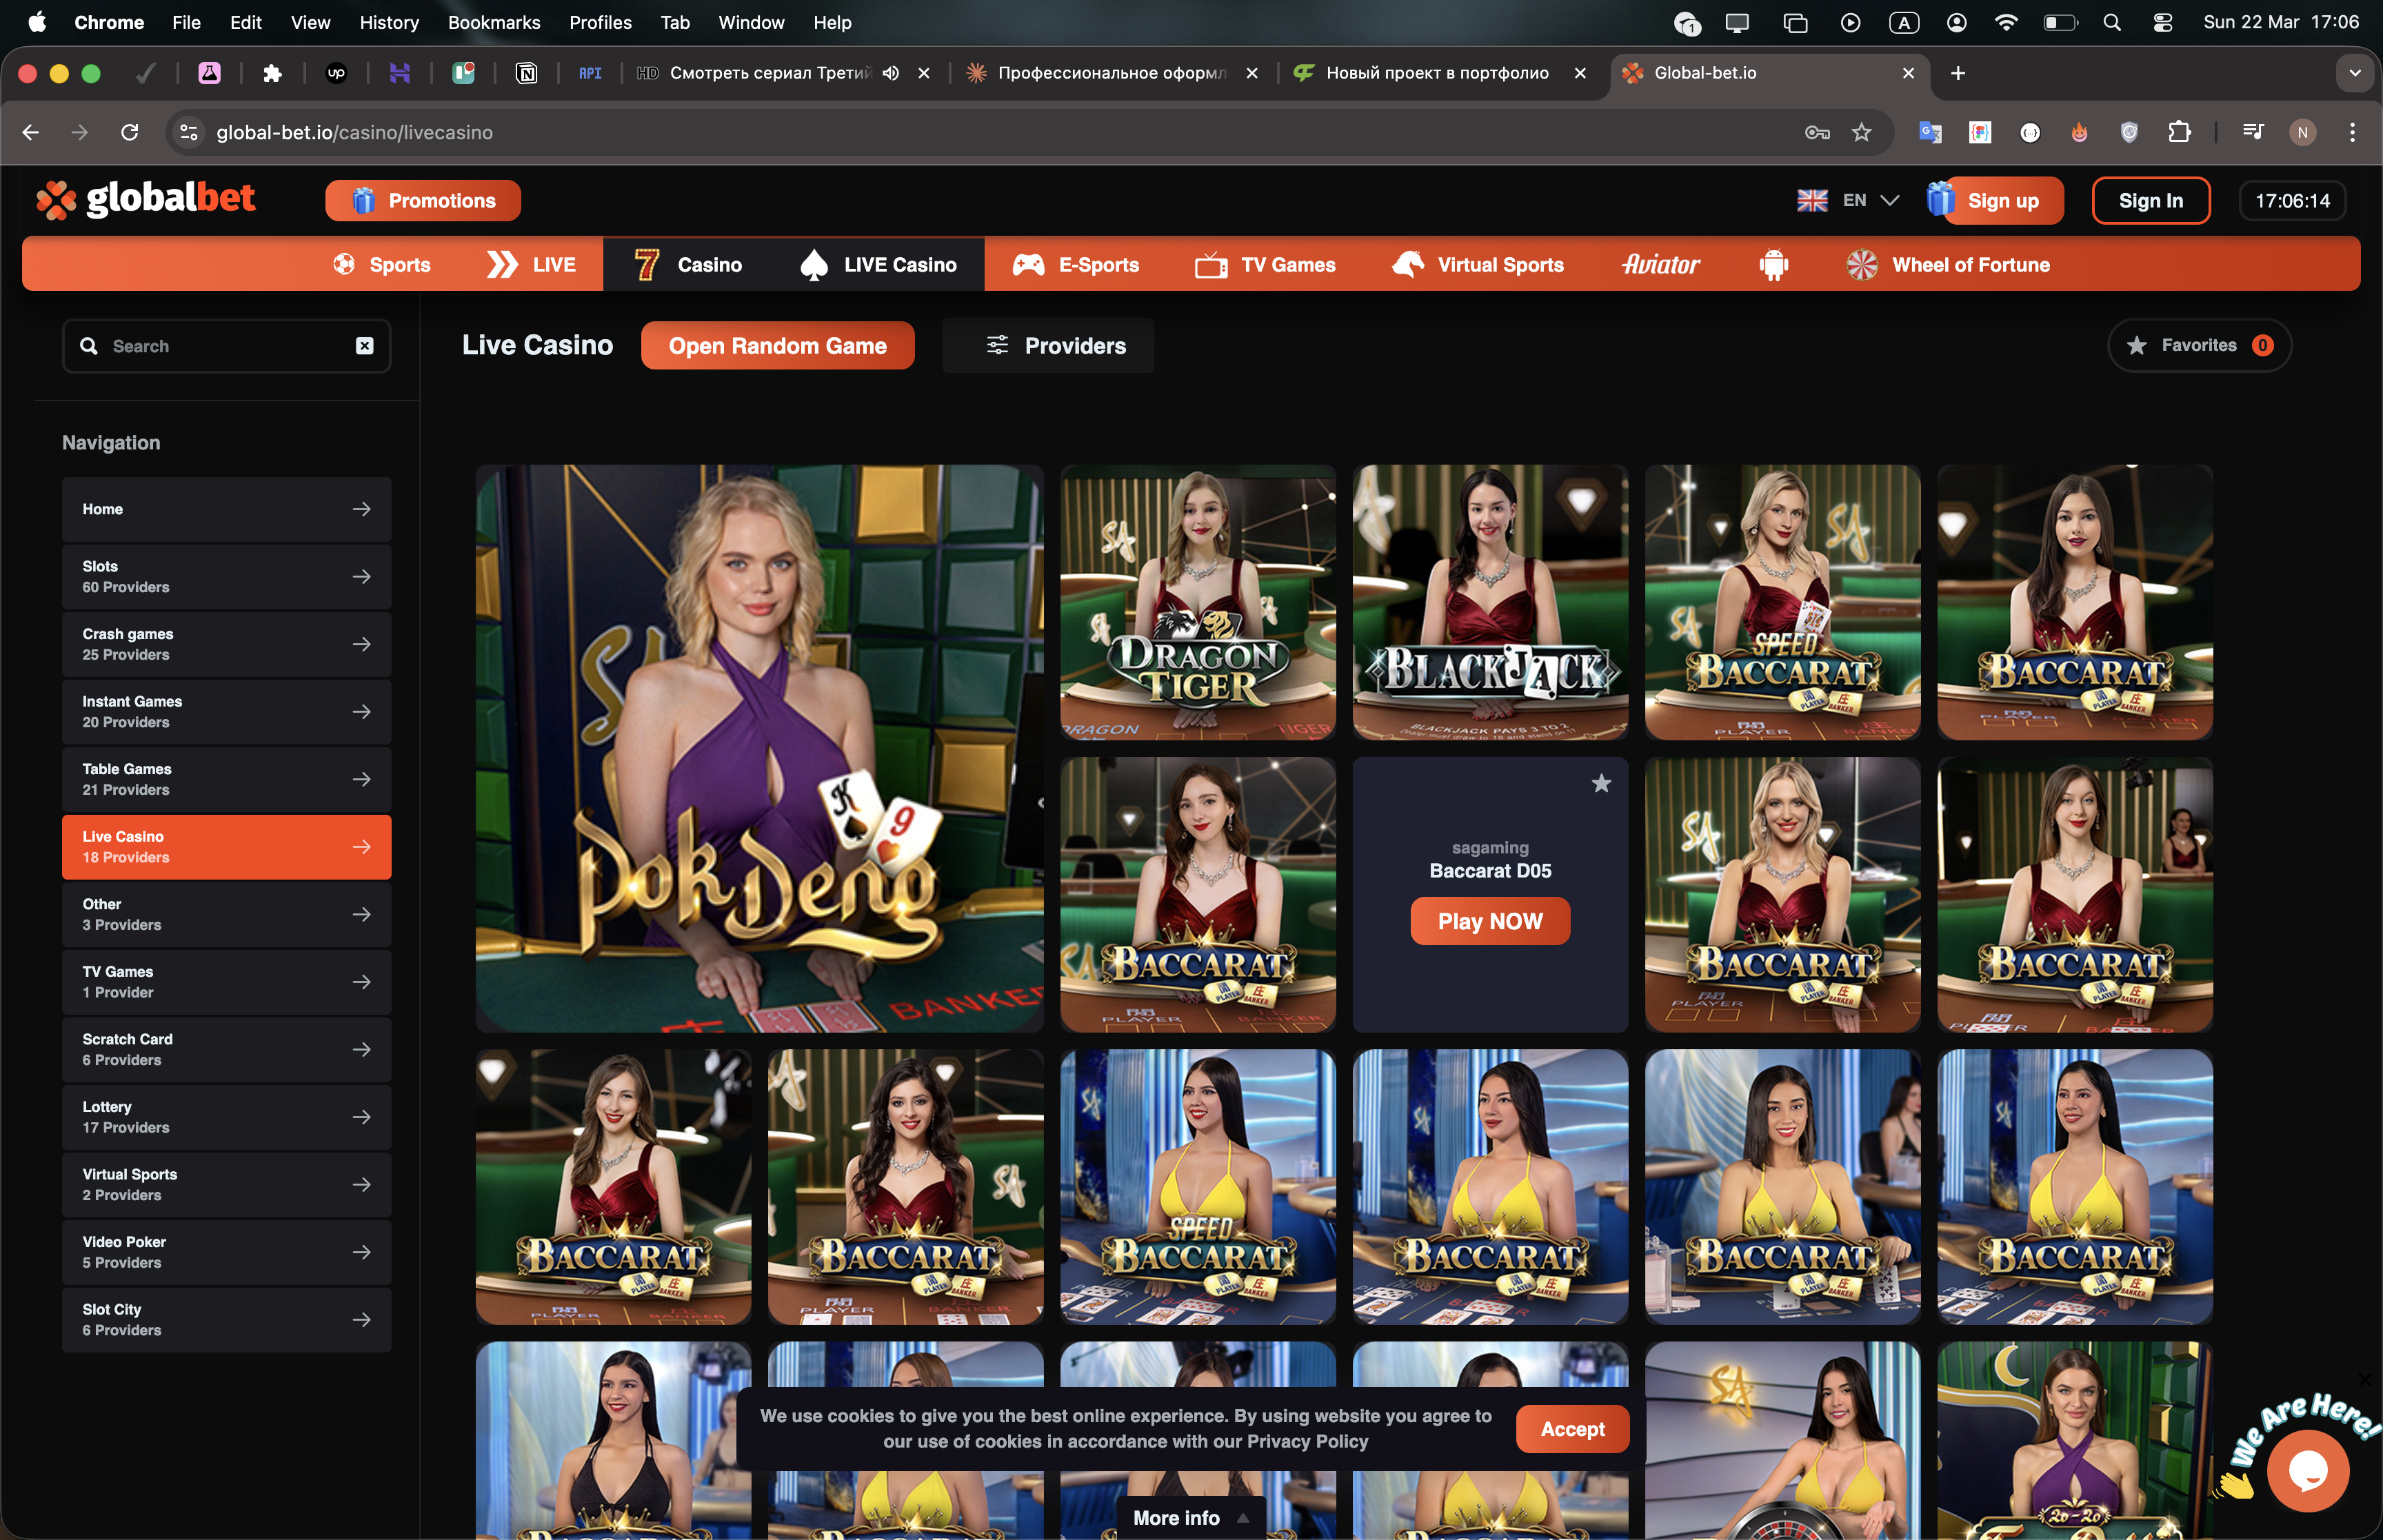Open Wheel of Fortune

click(x=1948, y=265)
